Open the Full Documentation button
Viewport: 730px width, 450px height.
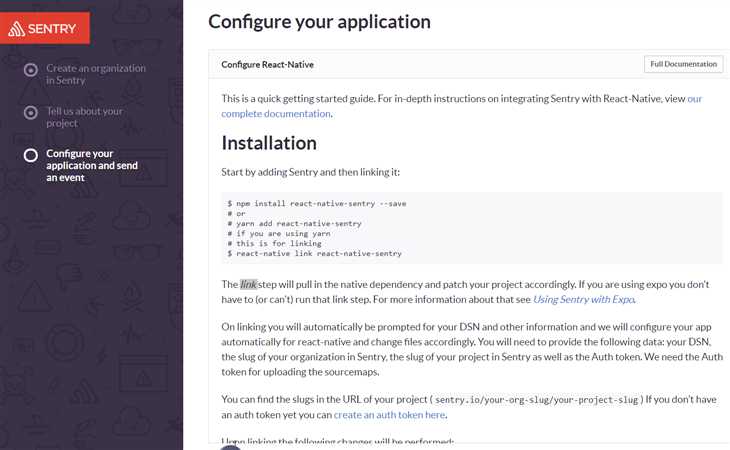683,64
